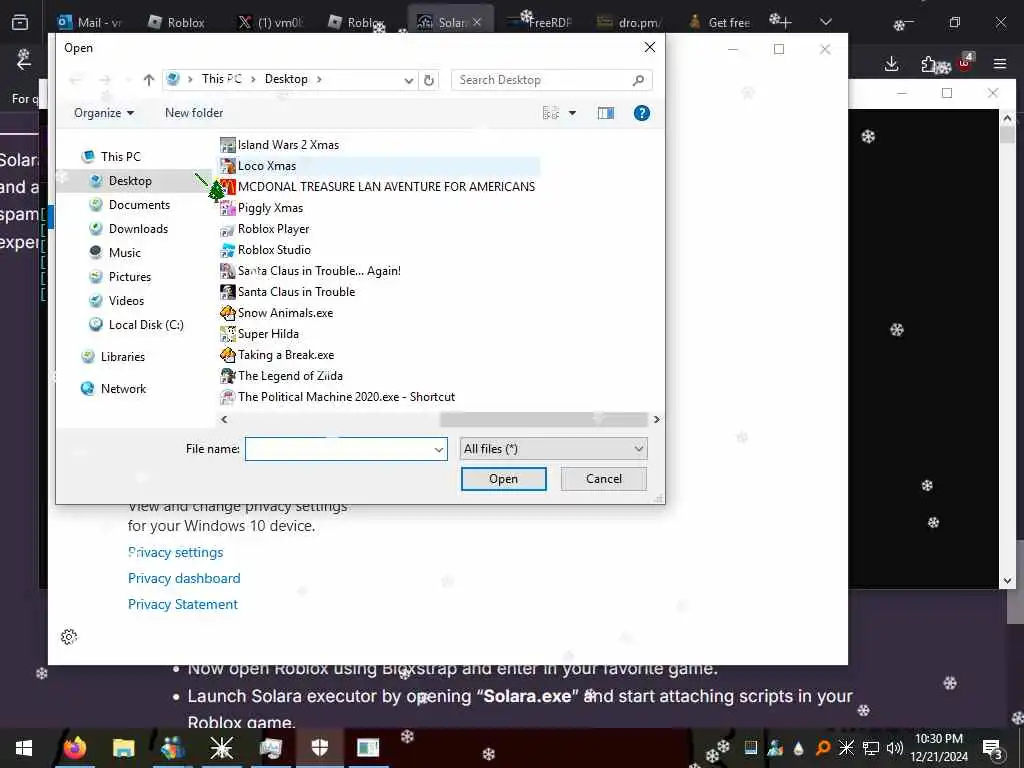Show all browser tabs dropdown chevron
Image resolution: width=1024 pixels, height=768 pixels.
coord(825,22)
